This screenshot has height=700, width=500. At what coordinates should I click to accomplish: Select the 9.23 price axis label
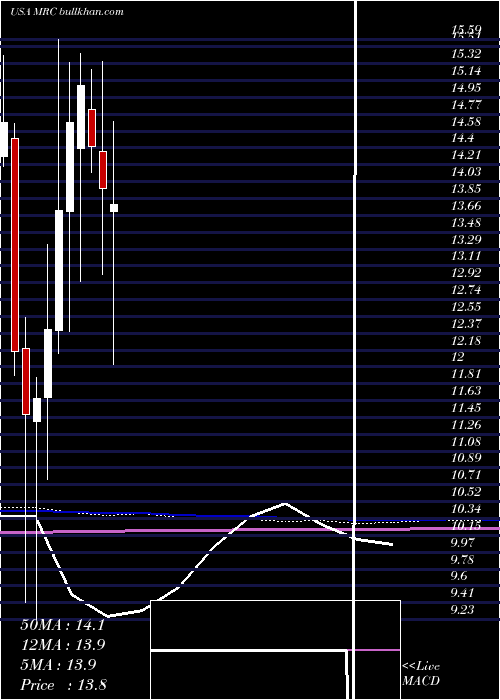coord(462,610)
